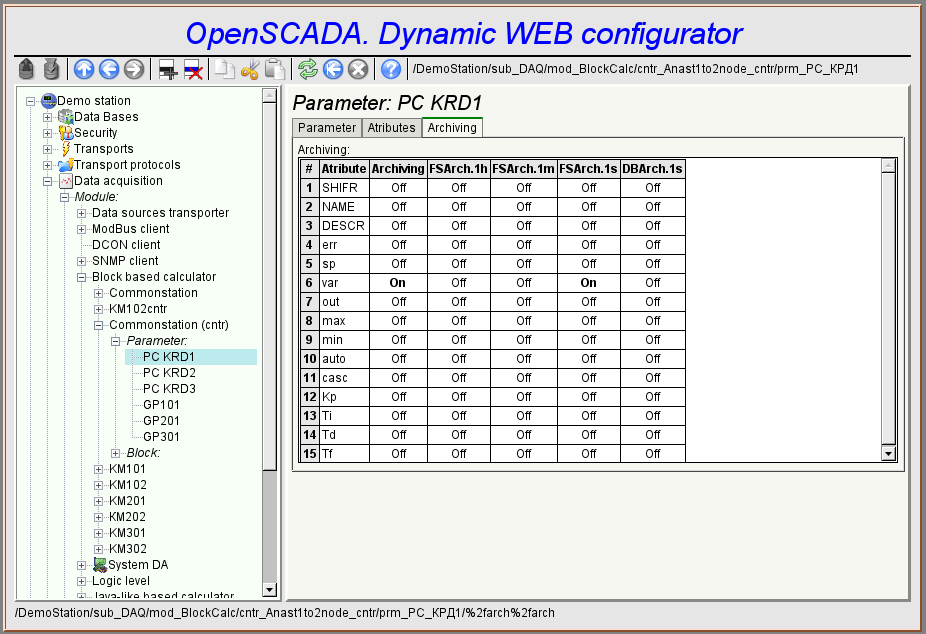Viewport: 926px width, 634px height.
Task: Click the Load from database toolbar icon
Action: [x=26, y=69]
